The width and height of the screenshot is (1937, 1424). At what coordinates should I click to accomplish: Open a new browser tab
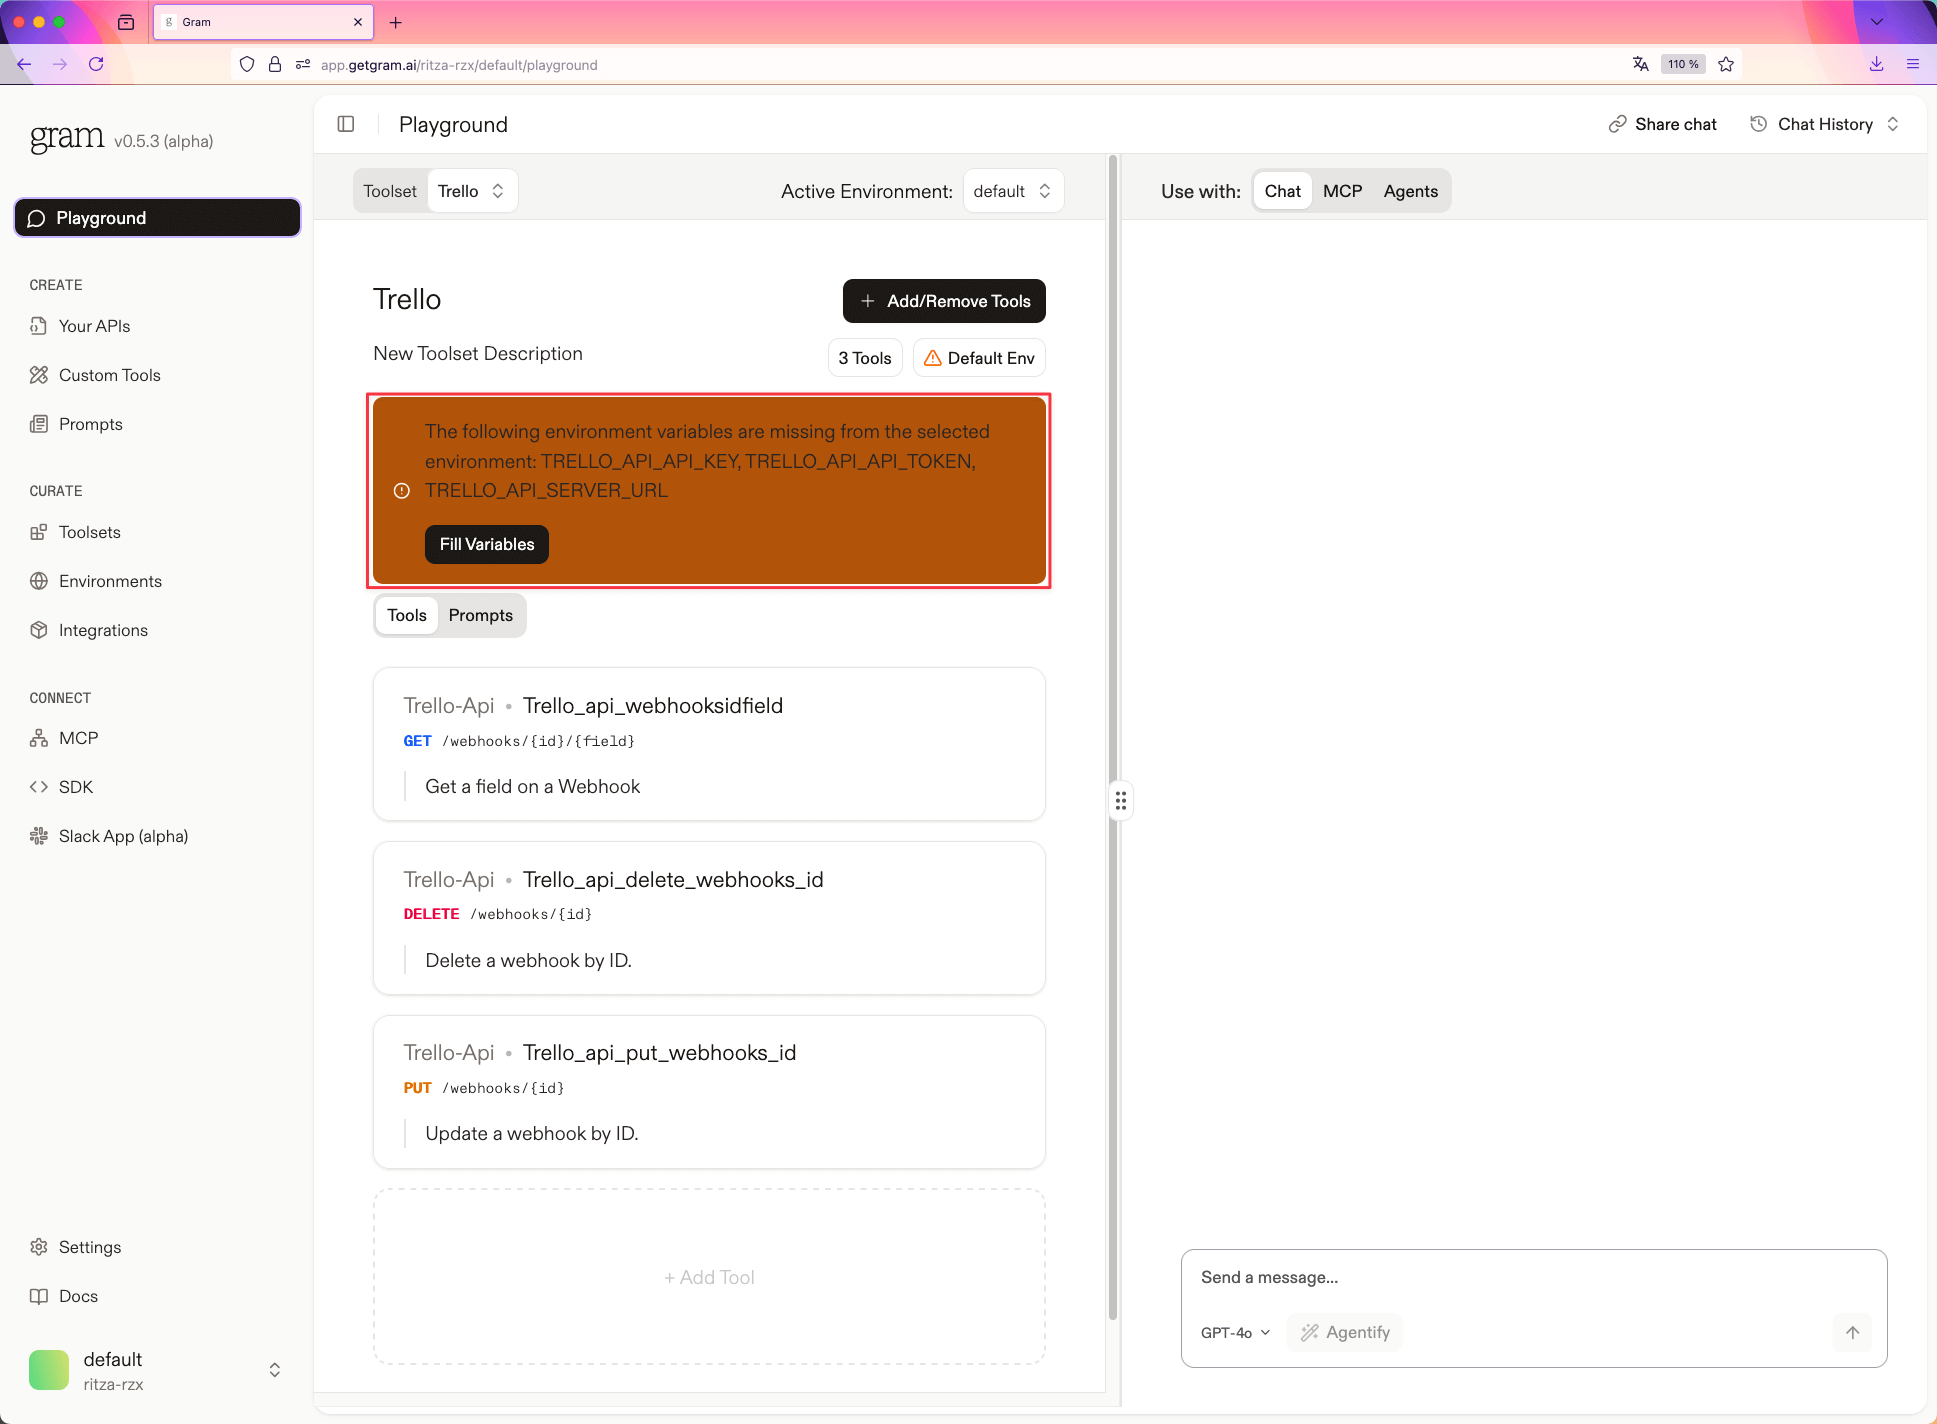coord(396,22)
